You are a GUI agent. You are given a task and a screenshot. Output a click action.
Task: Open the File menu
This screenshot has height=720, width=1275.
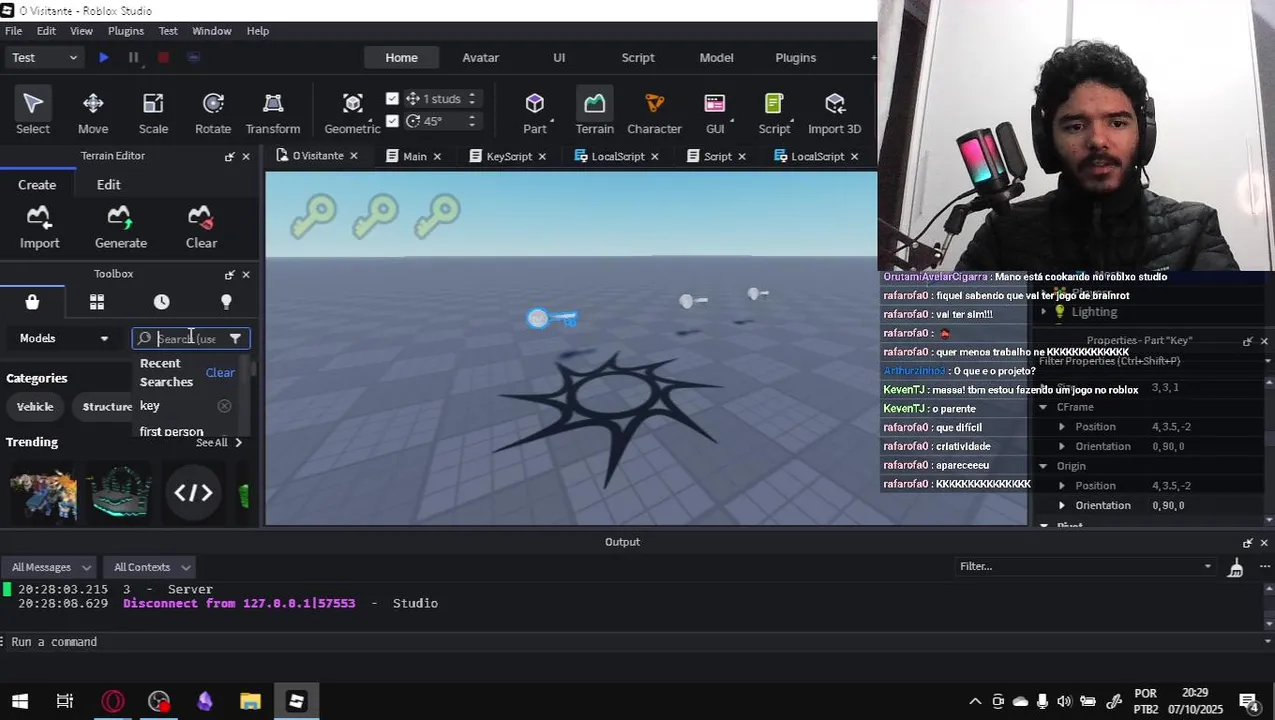(x=14, y=31)
